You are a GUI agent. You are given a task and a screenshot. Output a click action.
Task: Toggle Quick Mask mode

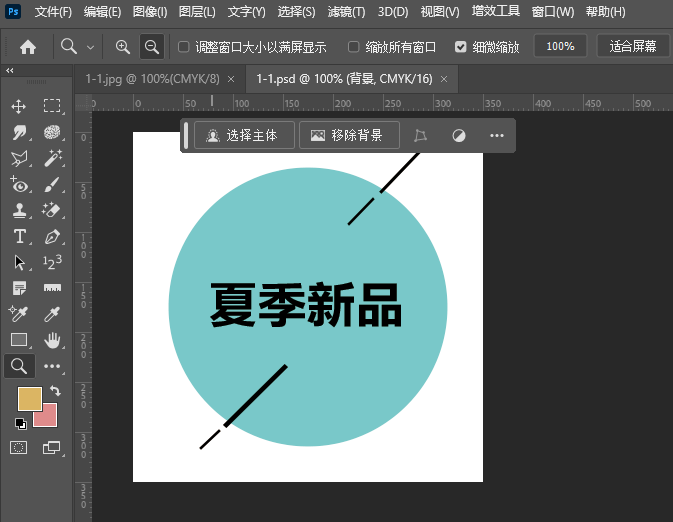coord(18,448)
